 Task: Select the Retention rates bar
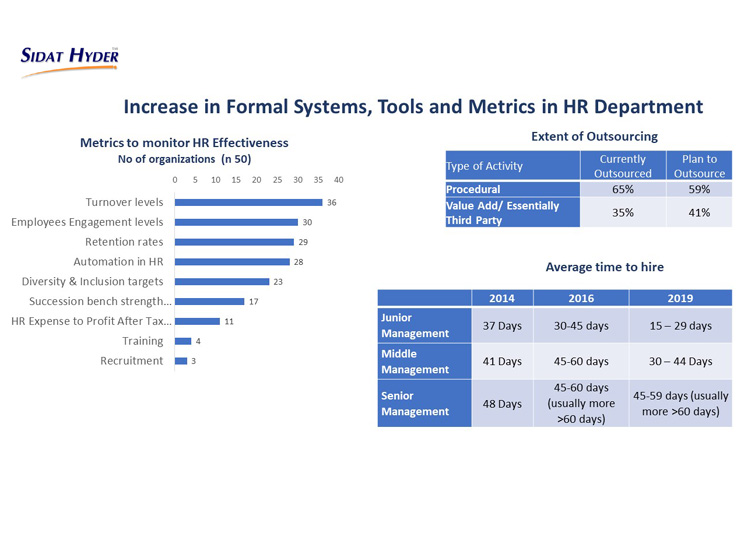(x=234, y=242)
